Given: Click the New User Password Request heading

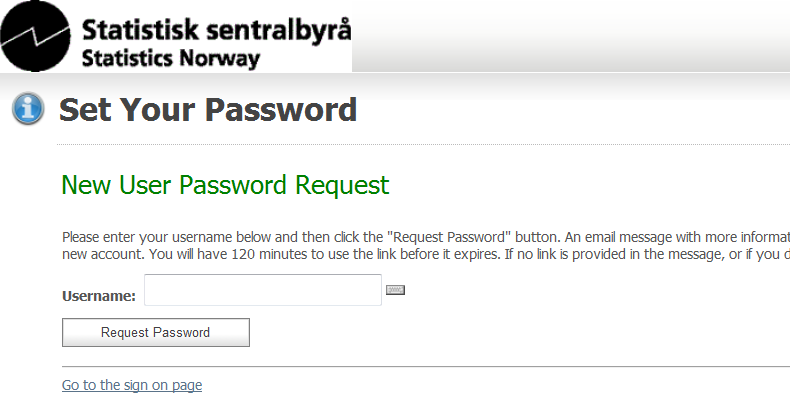Looking at the screenshot, I should pyautogui.click(x=225, y=185).
